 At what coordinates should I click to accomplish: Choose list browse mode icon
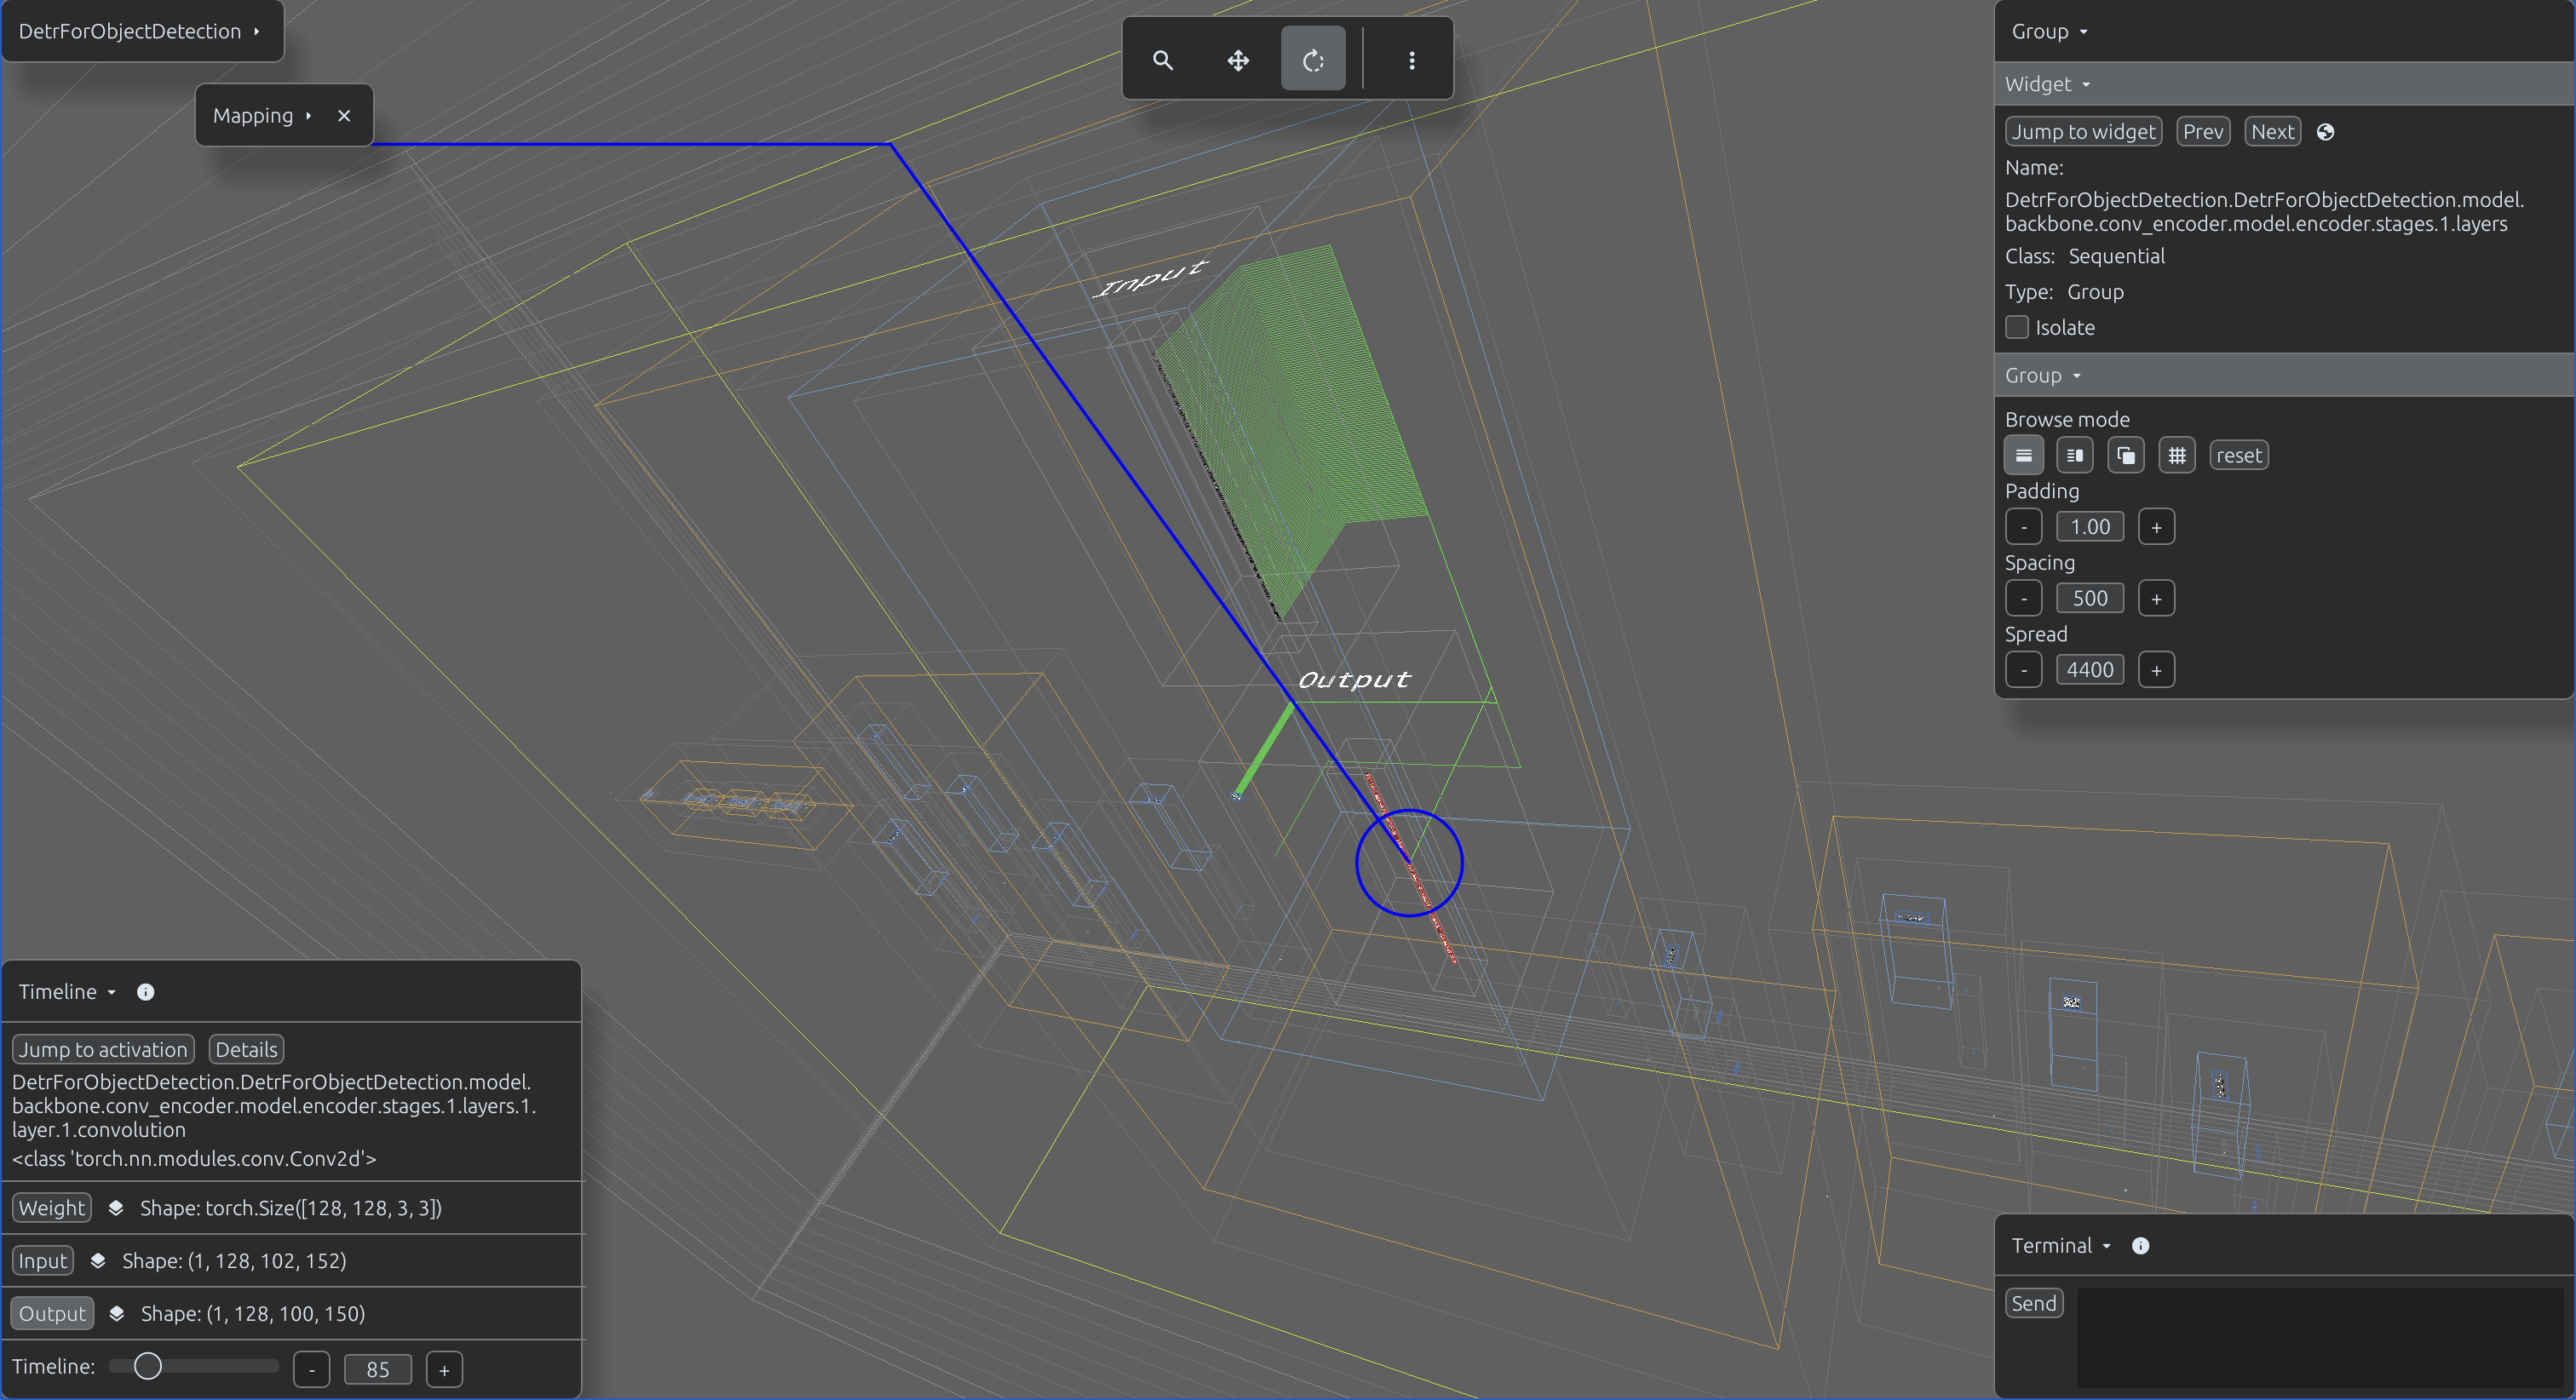2023,456
